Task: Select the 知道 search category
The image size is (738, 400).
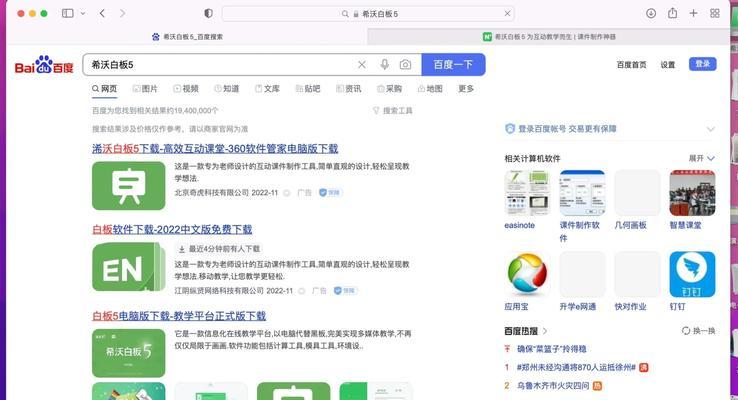Action: pyautogui.click(x=227, y=88)
